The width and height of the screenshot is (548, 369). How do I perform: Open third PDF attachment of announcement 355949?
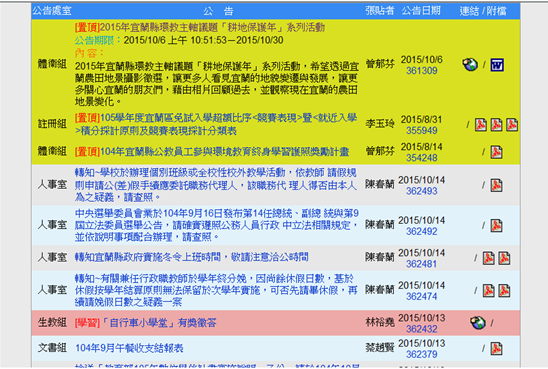click(512, 125)
